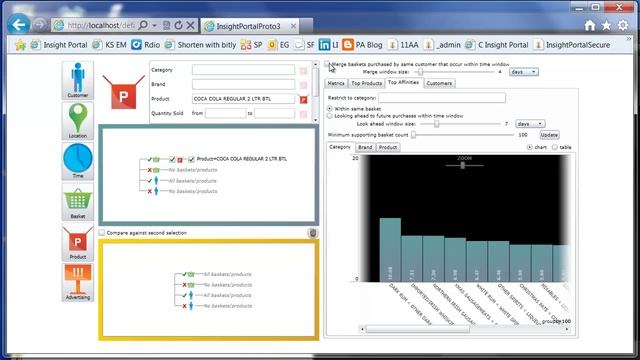Switch to the Metrics tab
The width and height of the screenshot is (640, 360).
coord(336,83)
